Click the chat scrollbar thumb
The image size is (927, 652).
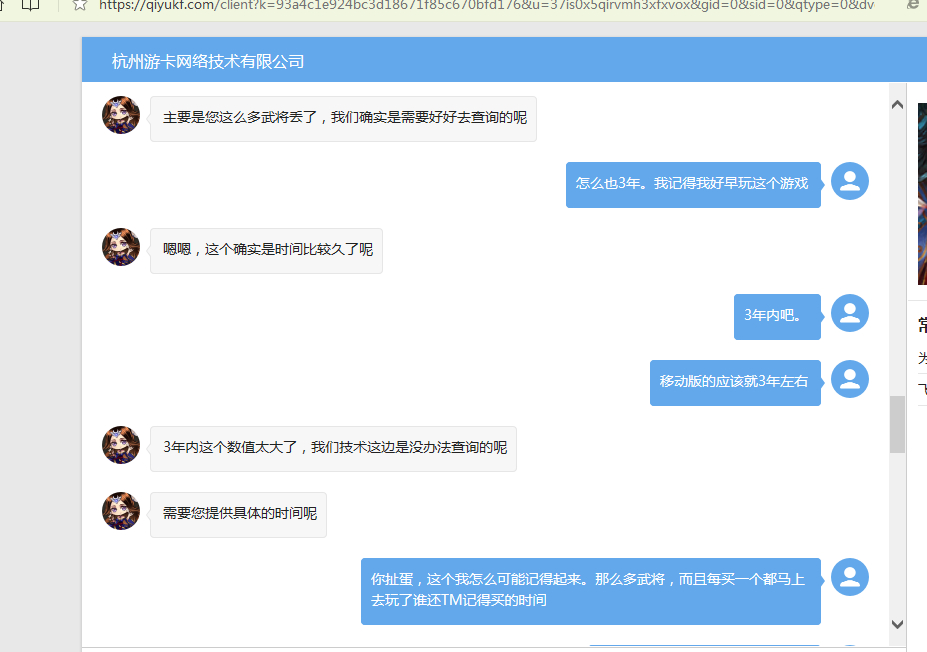coord(897,424)
